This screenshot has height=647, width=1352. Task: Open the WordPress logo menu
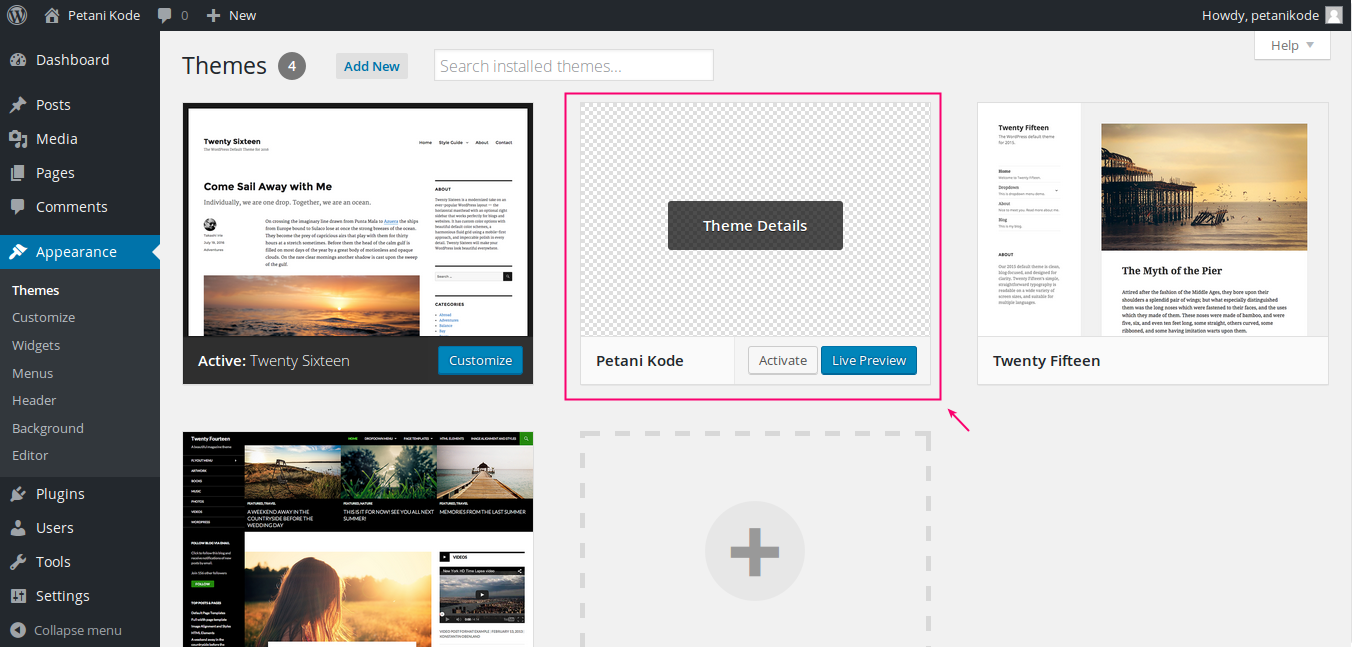[17, 15]
